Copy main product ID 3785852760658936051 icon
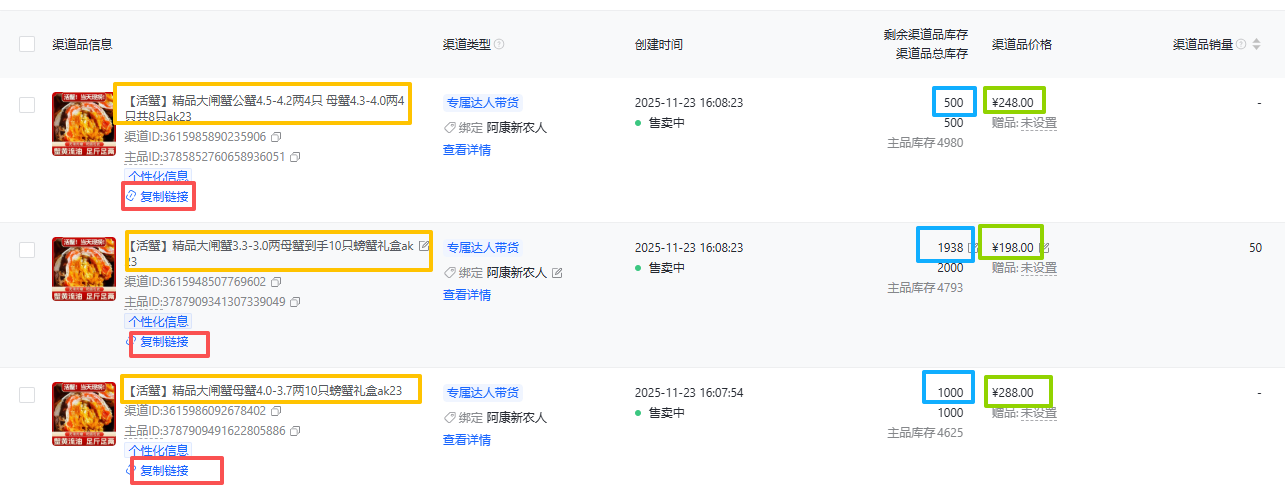This screenshot has height=501, width=1285. click(x=295, y=157)
